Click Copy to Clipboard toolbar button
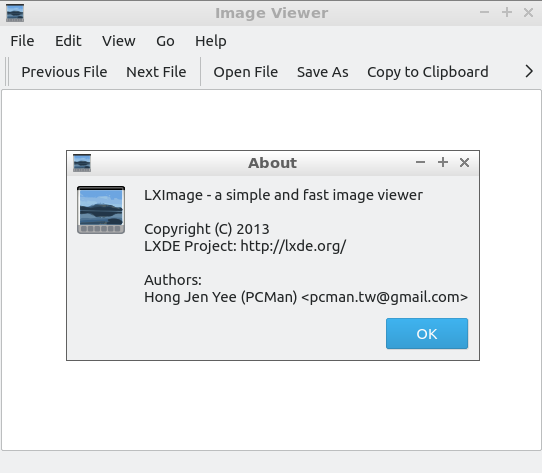The width and height of the screenshot is (542, 473). coord(428,72)
